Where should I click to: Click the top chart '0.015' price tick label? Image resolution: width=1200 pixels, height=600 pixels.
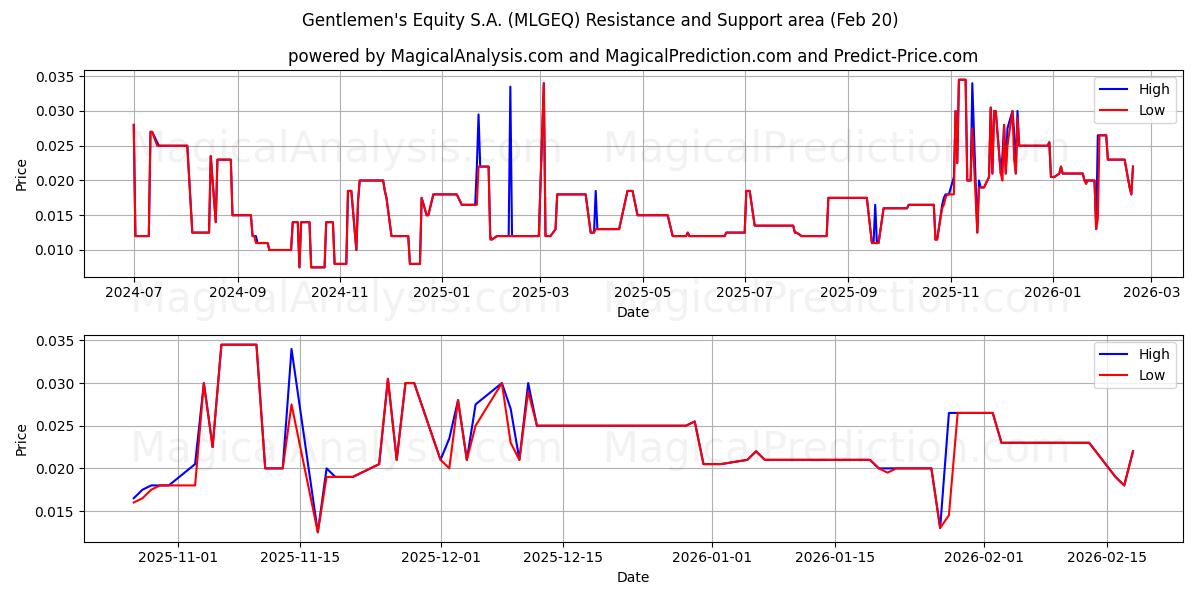pyautogui.click(x=57, y=216)
